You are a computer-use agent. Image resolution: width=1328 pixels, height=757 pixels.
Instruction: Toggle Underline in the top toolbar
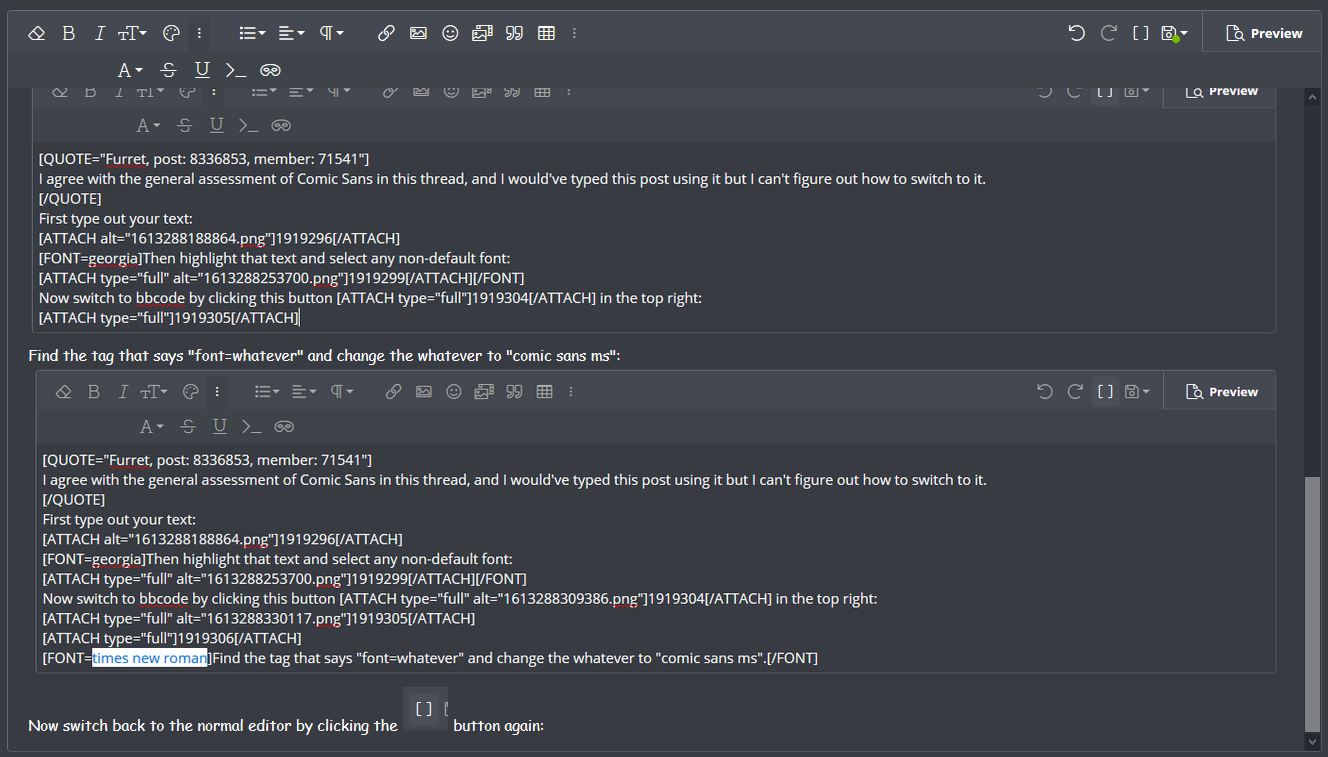(x=202, y=70)
